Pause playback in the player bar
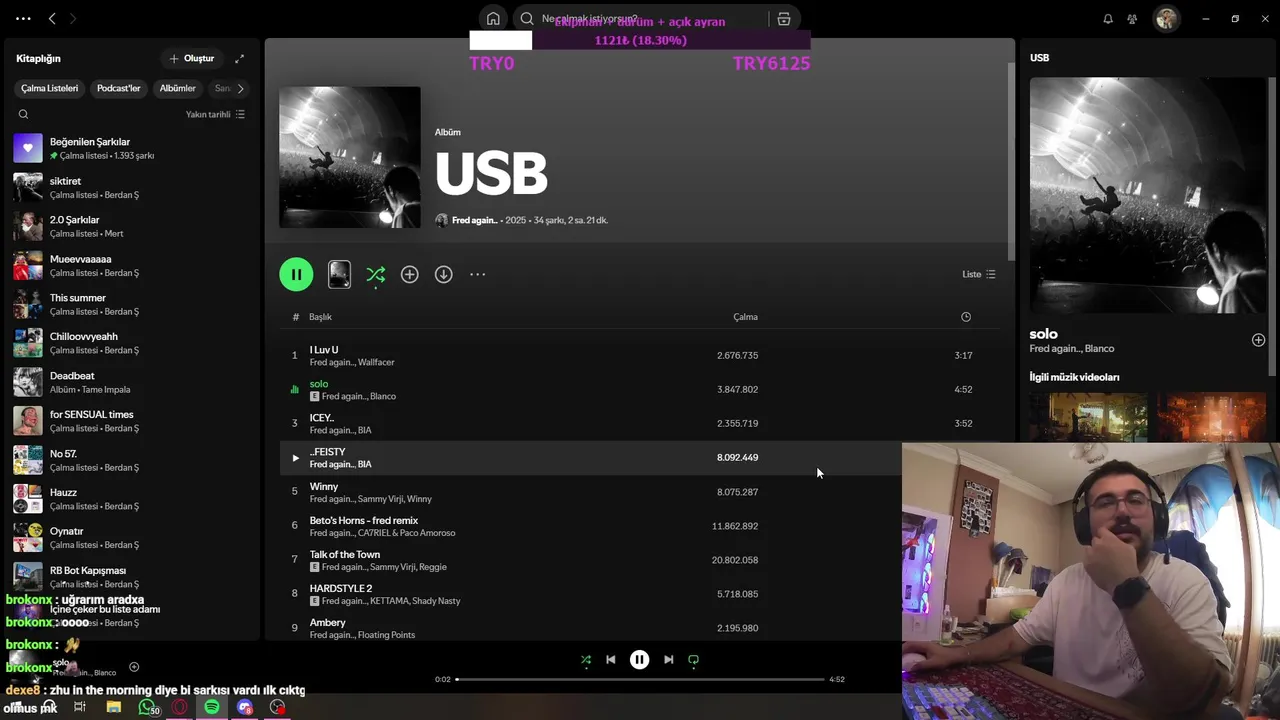 click(640, 660)
